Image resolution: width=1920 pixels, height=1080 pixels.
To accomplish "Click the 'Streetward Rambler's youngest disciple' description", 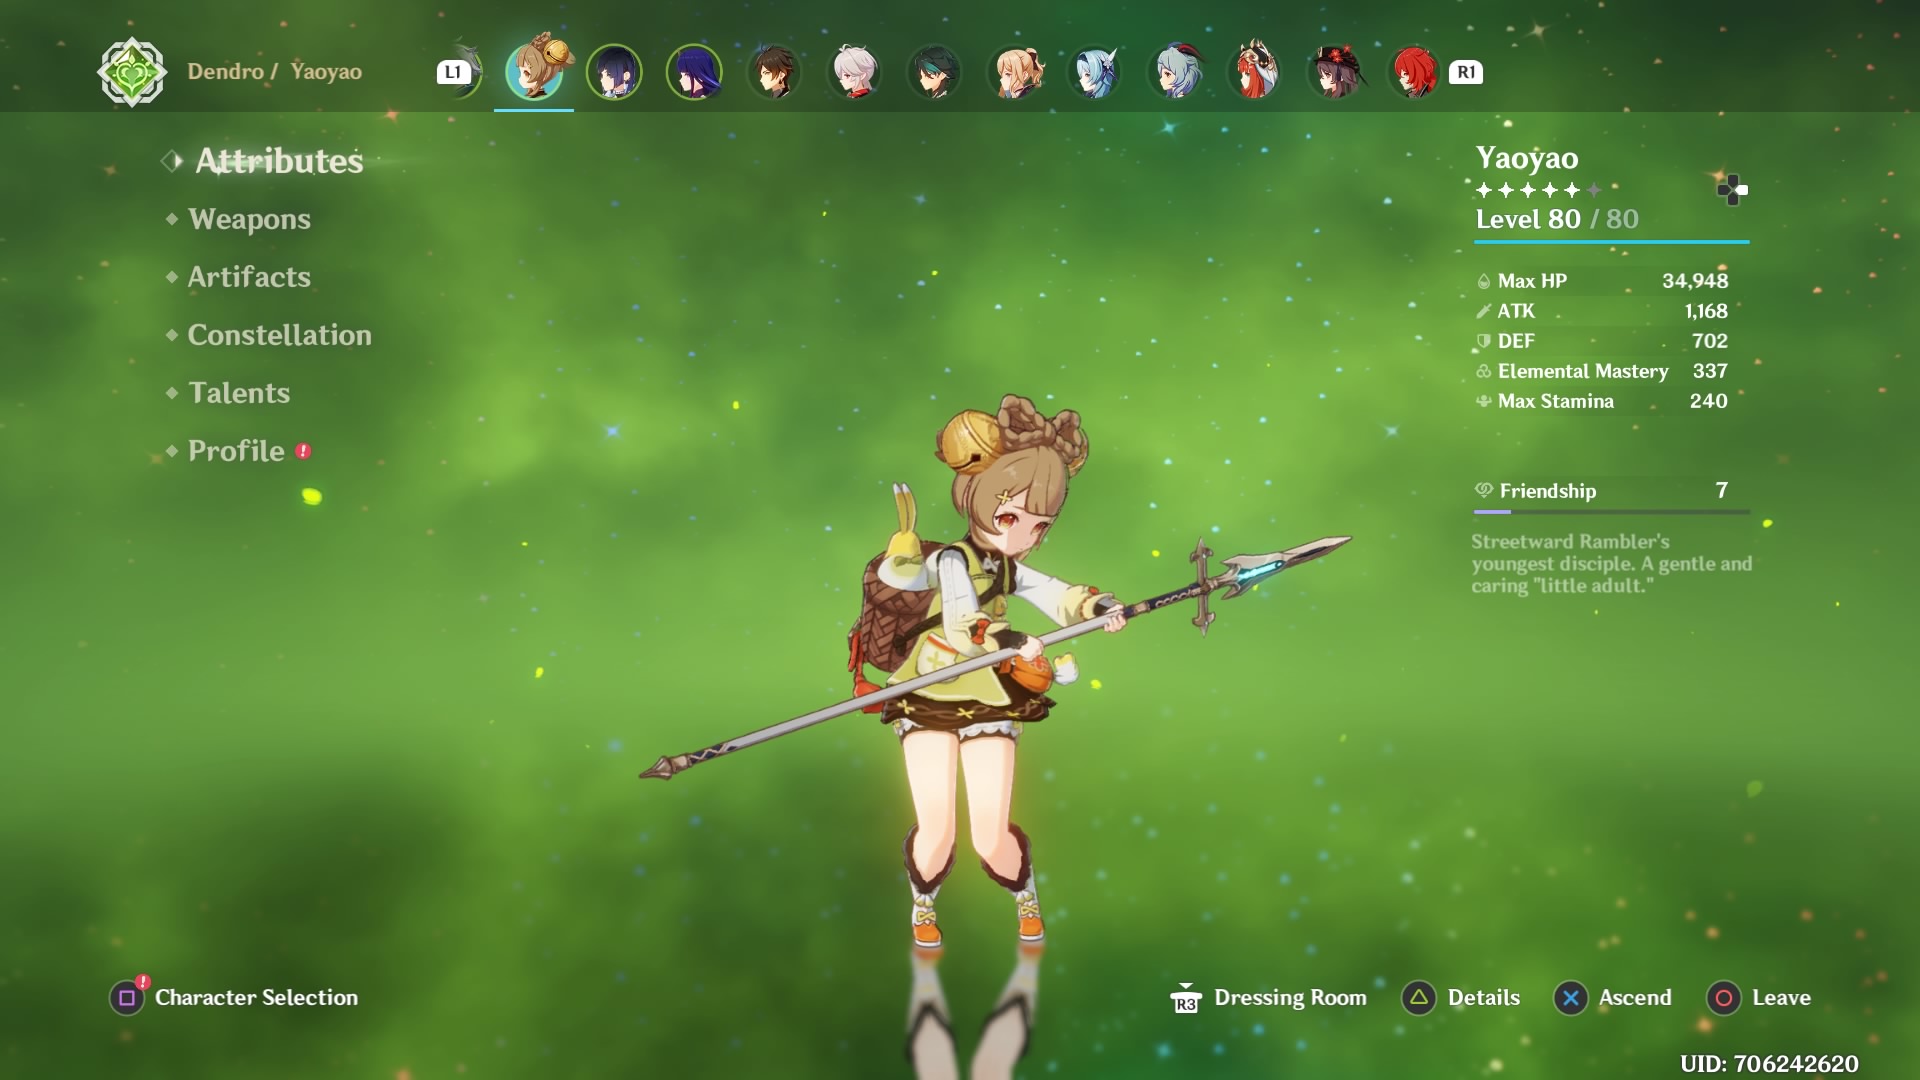I will pyautogui.click(x=1611, y=564).
